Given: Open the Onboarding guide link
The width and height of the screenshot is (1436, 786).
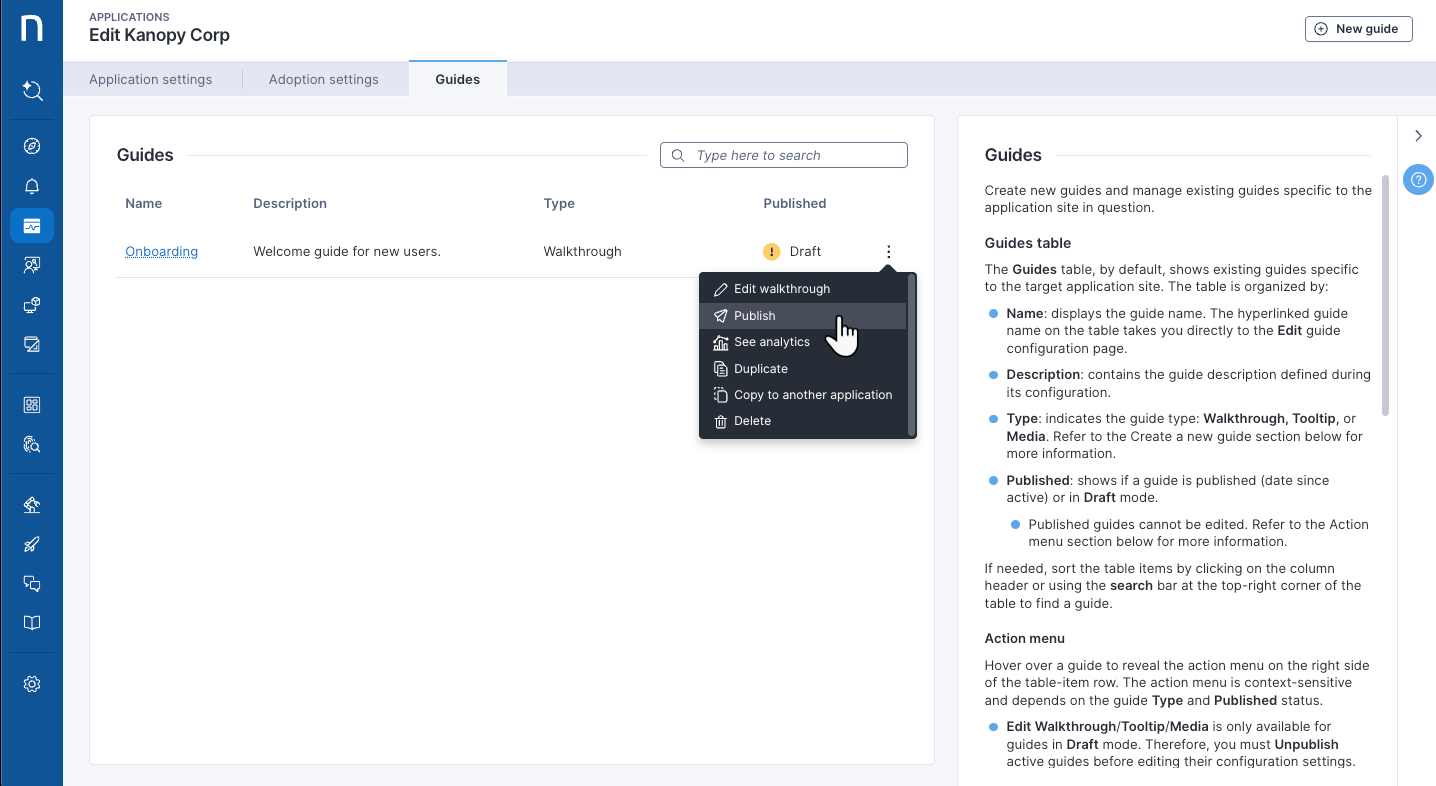Looking at the screenshot, I should click(161, 251).
